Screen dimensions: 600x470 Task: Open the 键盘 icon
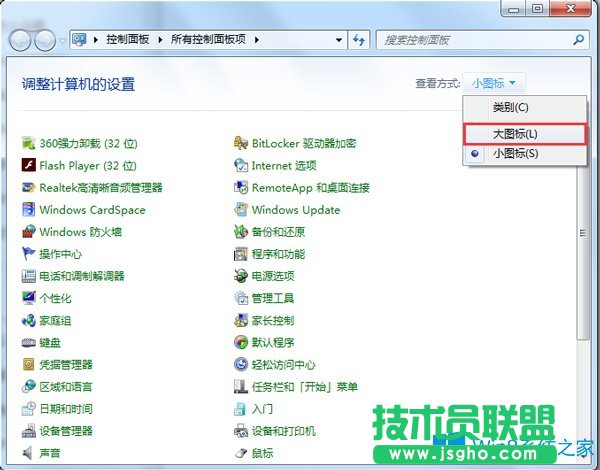29,342
